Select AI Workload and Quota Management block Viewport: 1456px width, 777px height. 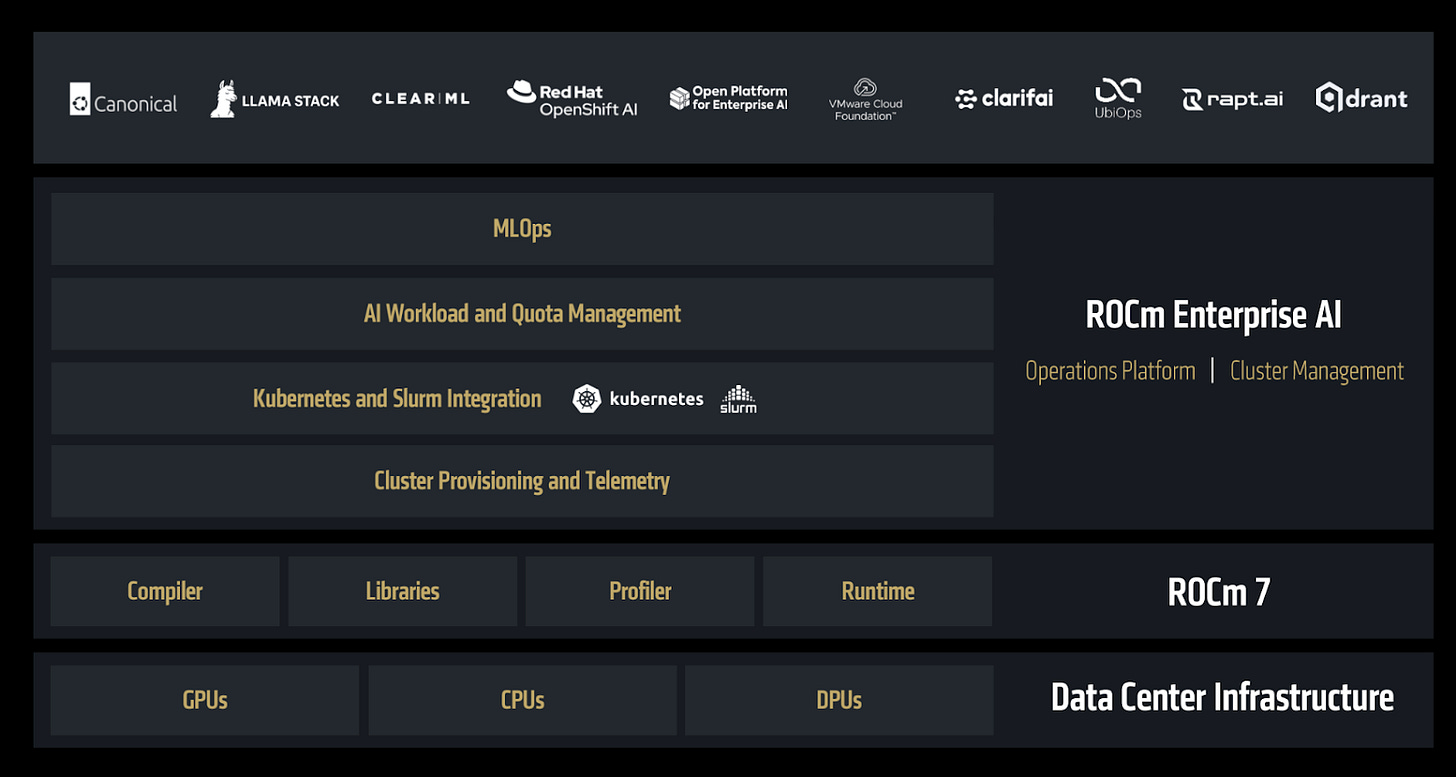[x=522, y=314]
